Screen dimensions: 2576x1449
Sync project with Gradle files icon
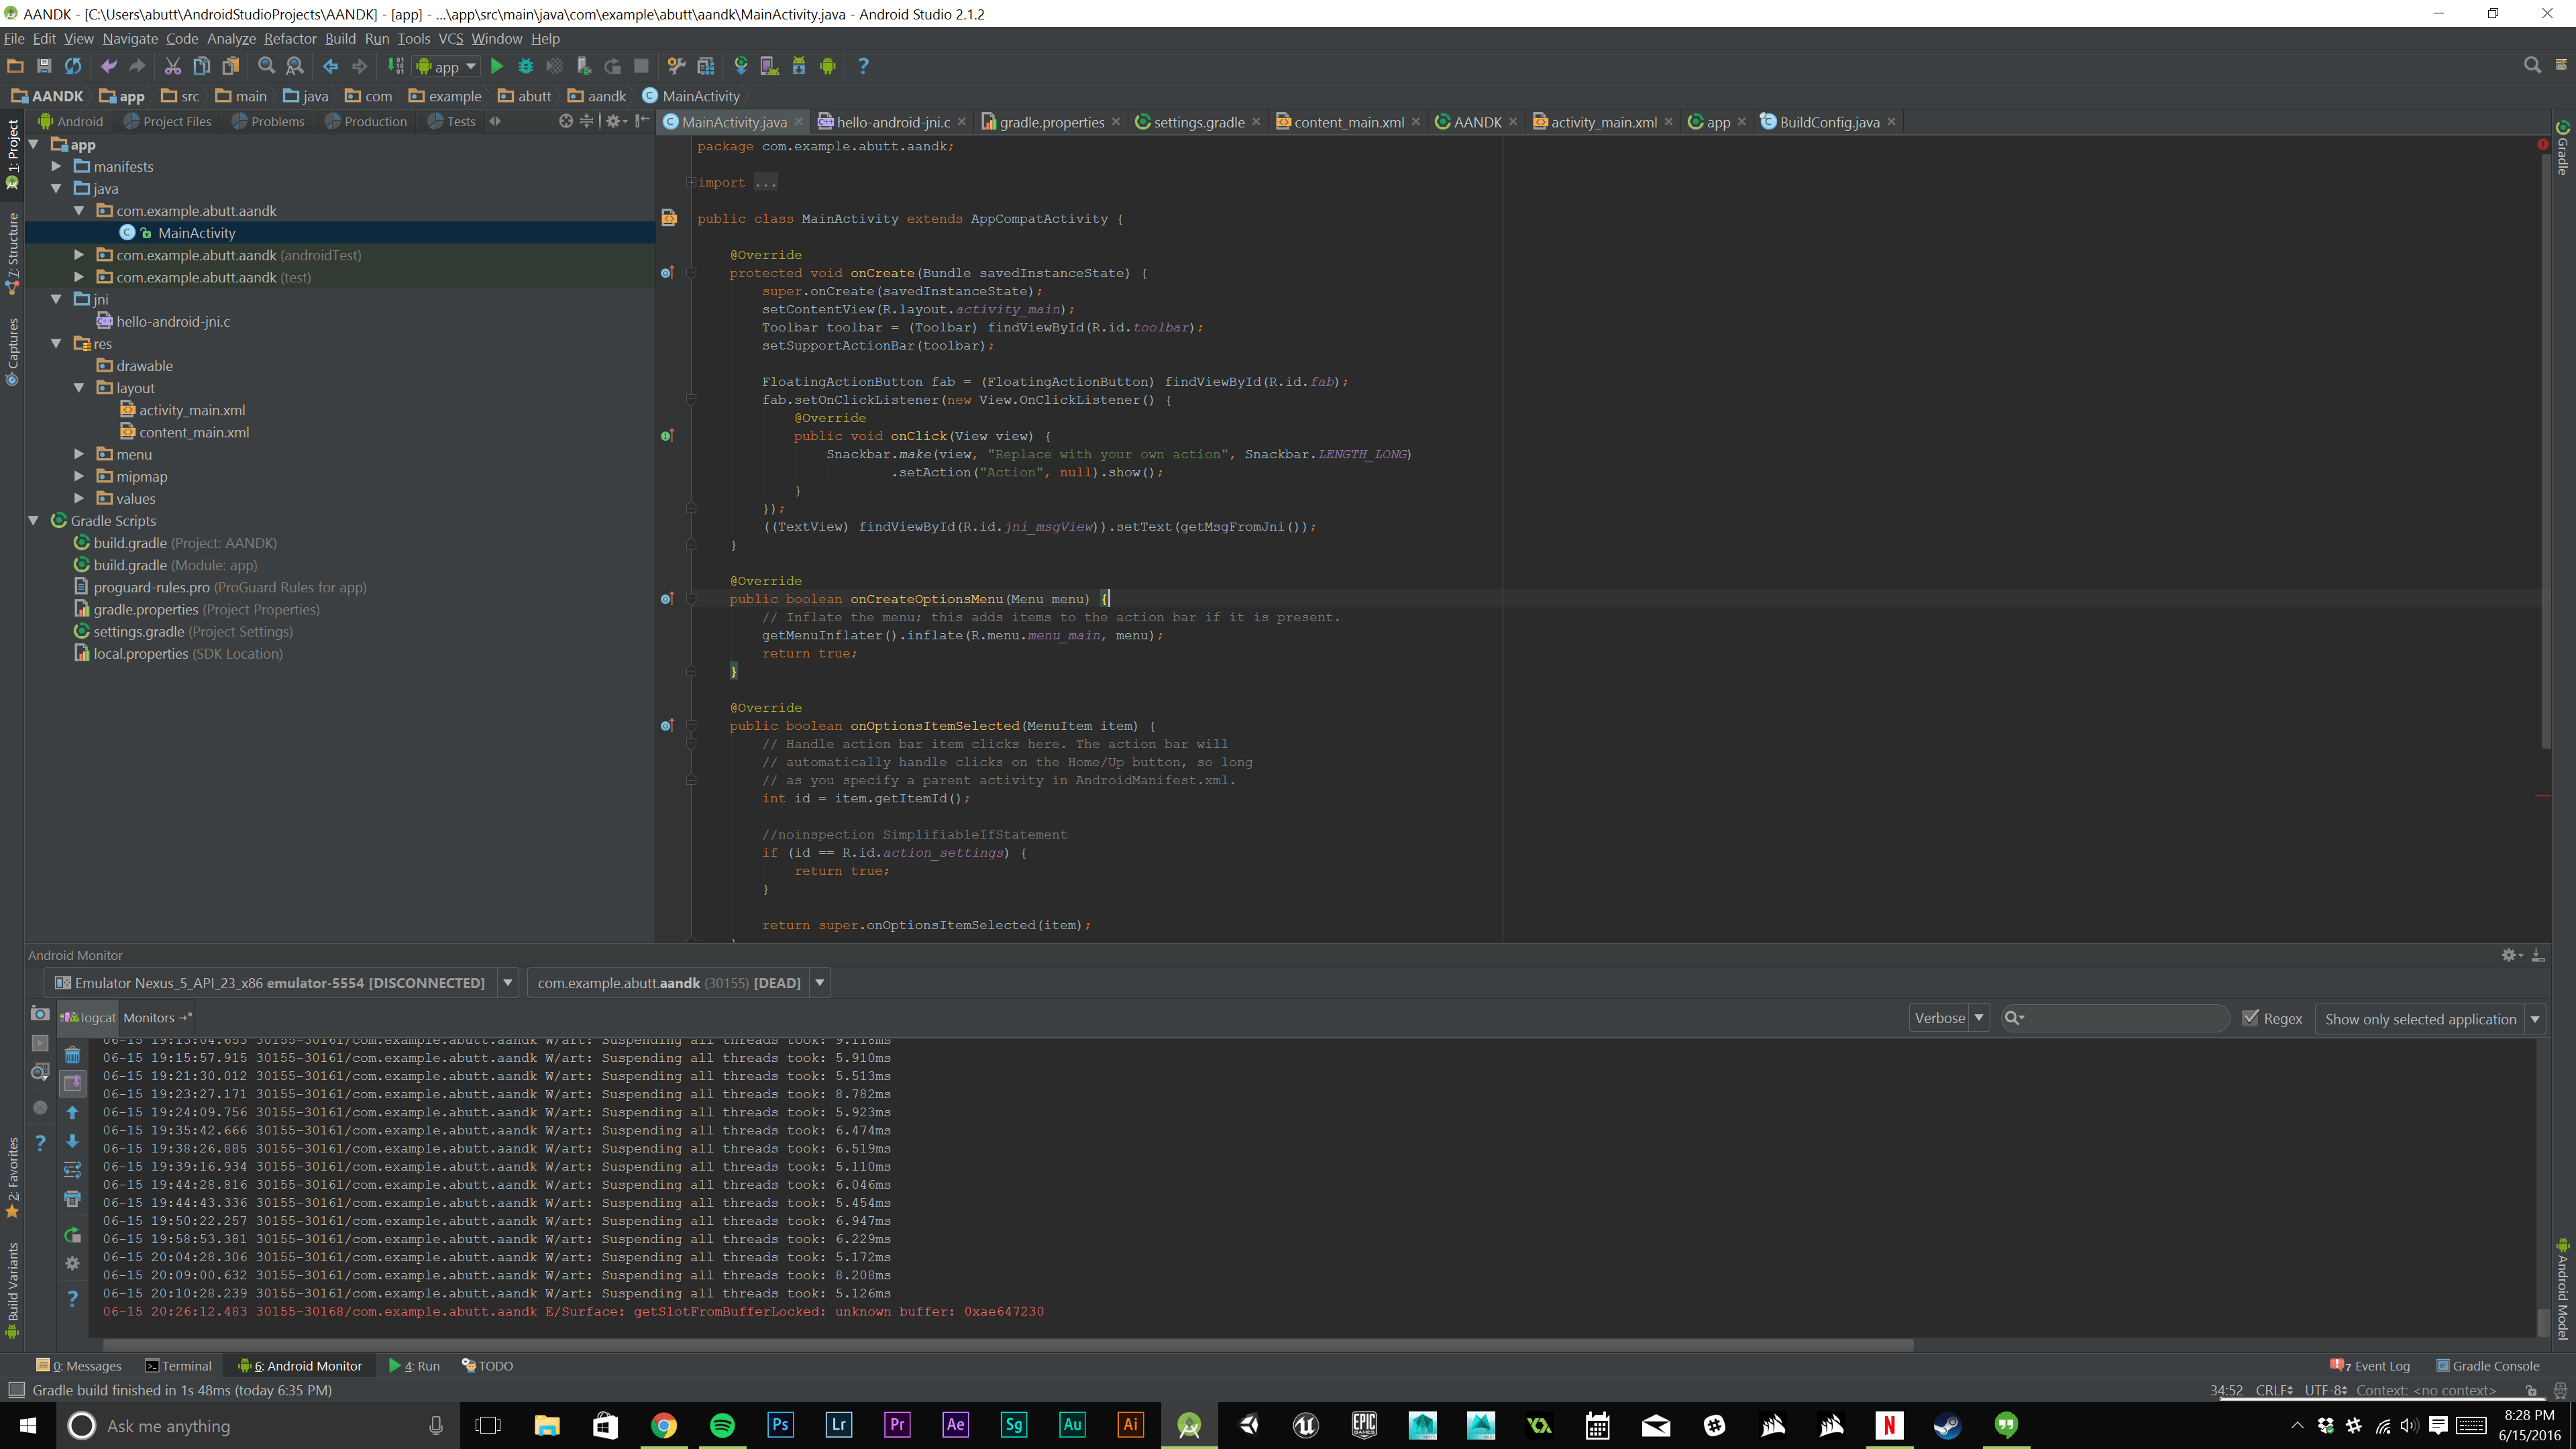point(741,66)
